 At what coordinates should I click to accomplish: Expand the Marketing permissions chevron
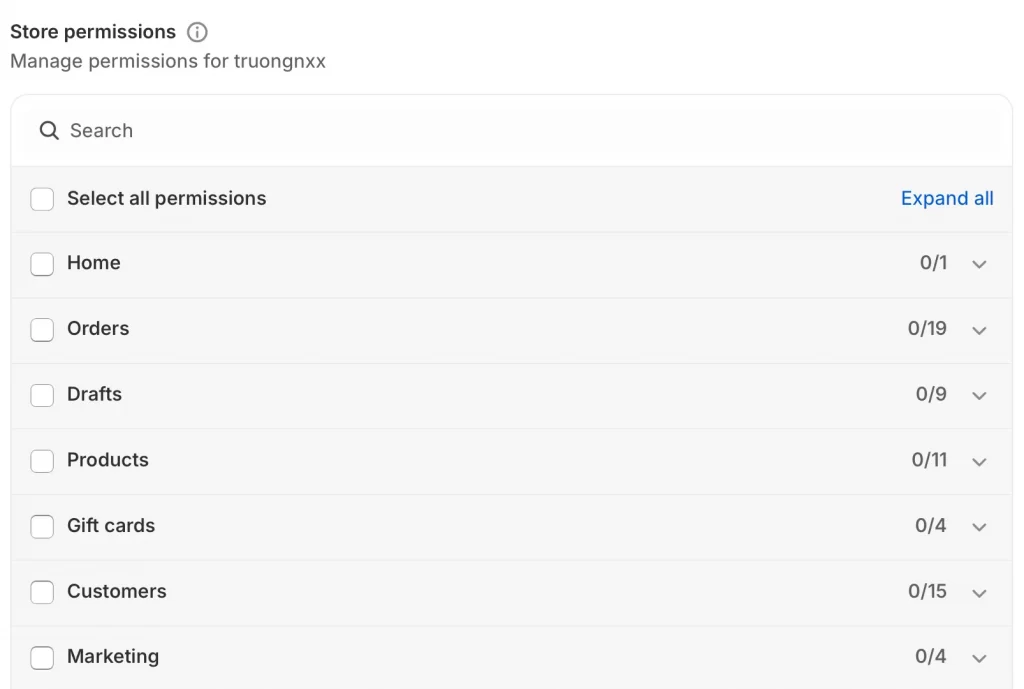pos(979,658)
